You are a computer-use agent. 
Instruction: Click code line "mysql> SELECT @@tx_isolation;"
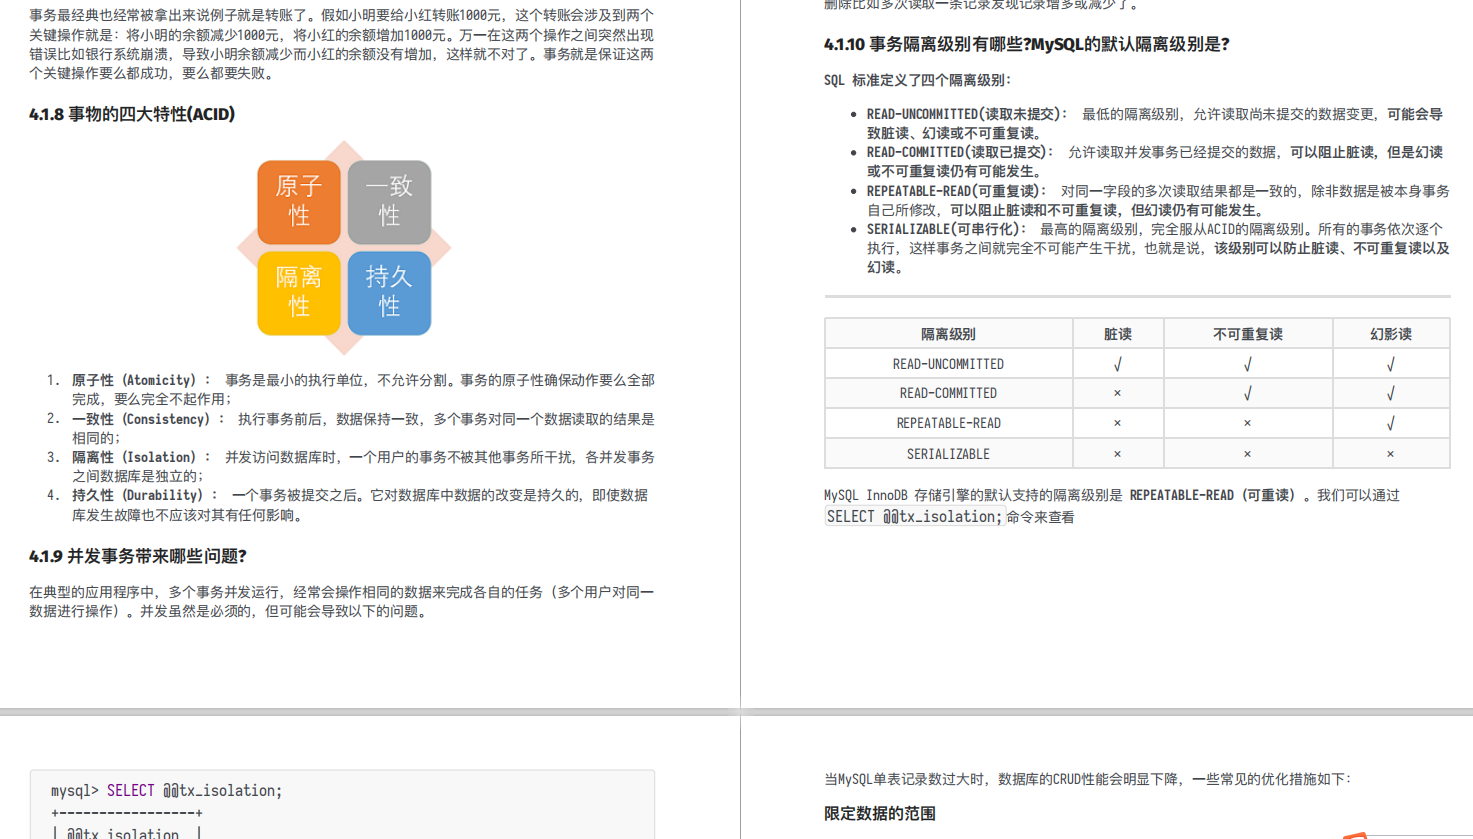(167, 790)
